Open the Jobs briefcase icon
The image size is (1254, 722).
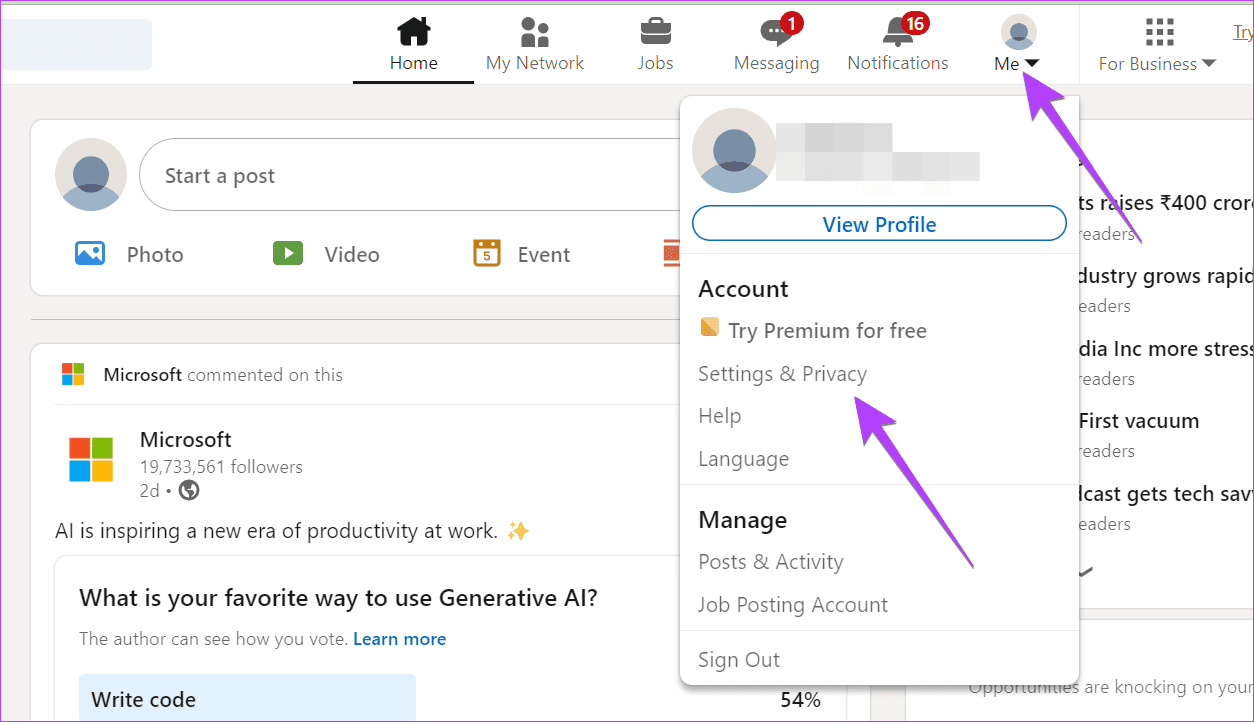656,32
